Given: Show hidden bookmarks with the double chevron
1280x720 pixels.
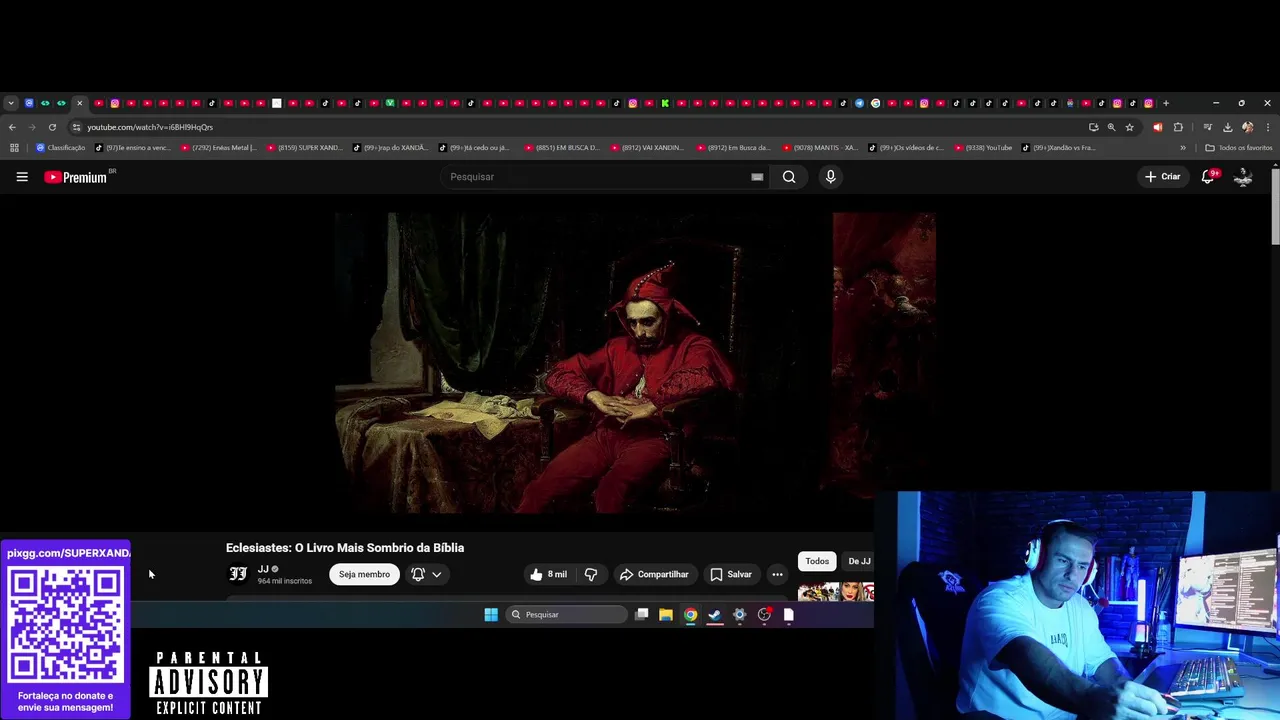Looking at the screenshot, I should [1183, 148].
